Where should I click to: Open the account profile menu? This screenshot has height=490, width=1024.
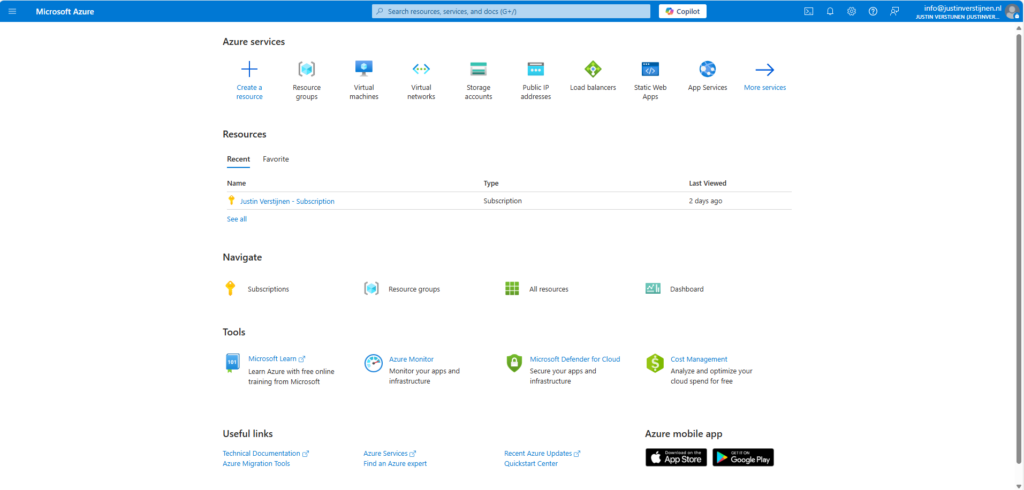pyautogui.click(x=1012, y=11)
